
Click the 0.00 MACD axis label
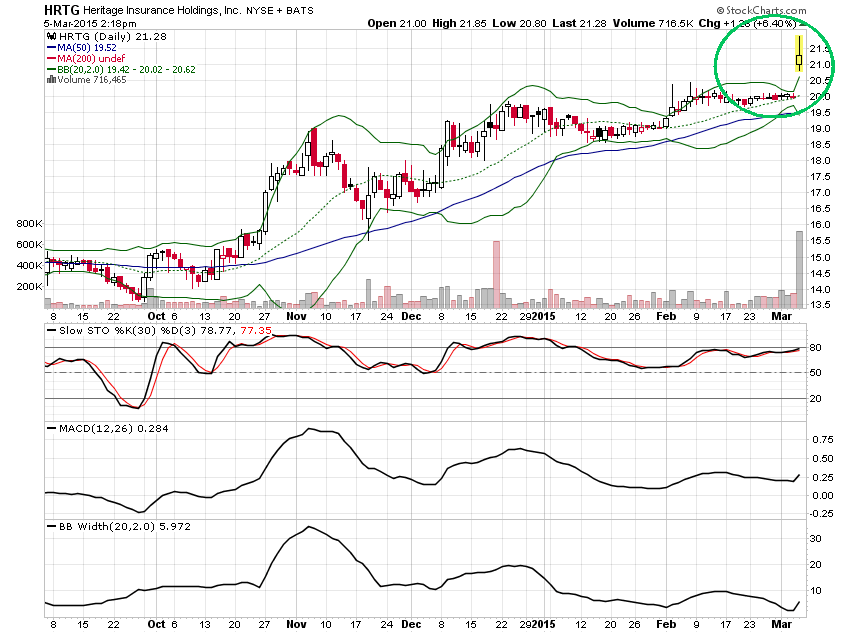coord(822,495)
